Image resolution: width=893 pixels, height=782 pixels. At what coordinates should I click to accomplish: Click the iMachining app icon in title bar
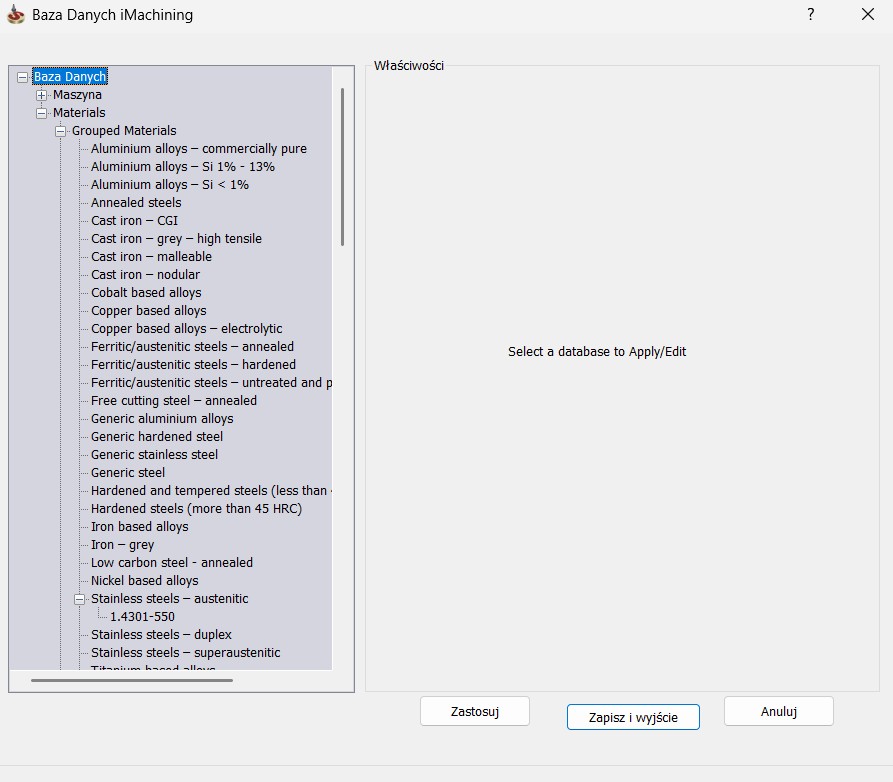(15, 15)
